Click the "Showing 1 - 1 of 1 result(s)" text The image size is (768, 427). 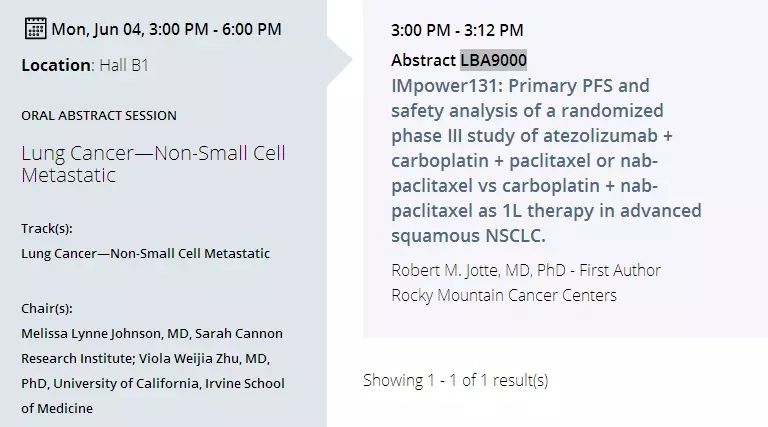coord(455,380)
